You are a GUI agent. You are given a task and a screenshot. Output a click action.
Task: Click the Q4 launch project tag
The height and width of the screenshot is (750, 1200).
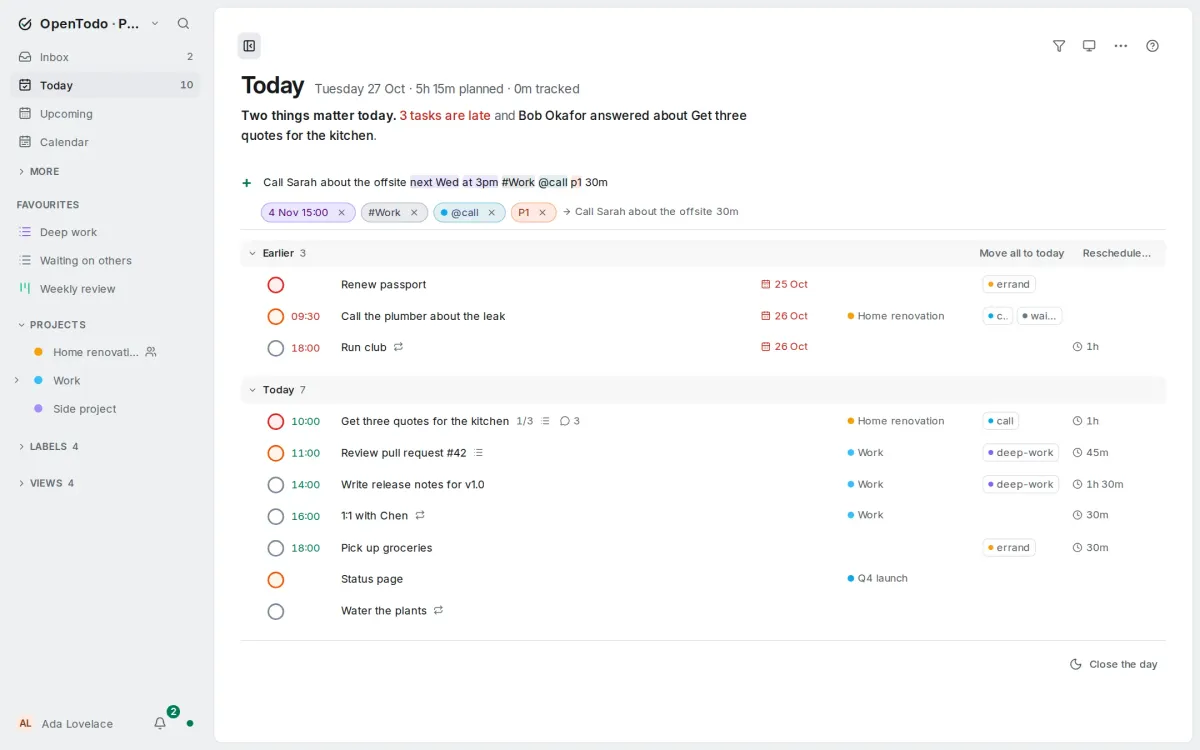tap(878, 578)
